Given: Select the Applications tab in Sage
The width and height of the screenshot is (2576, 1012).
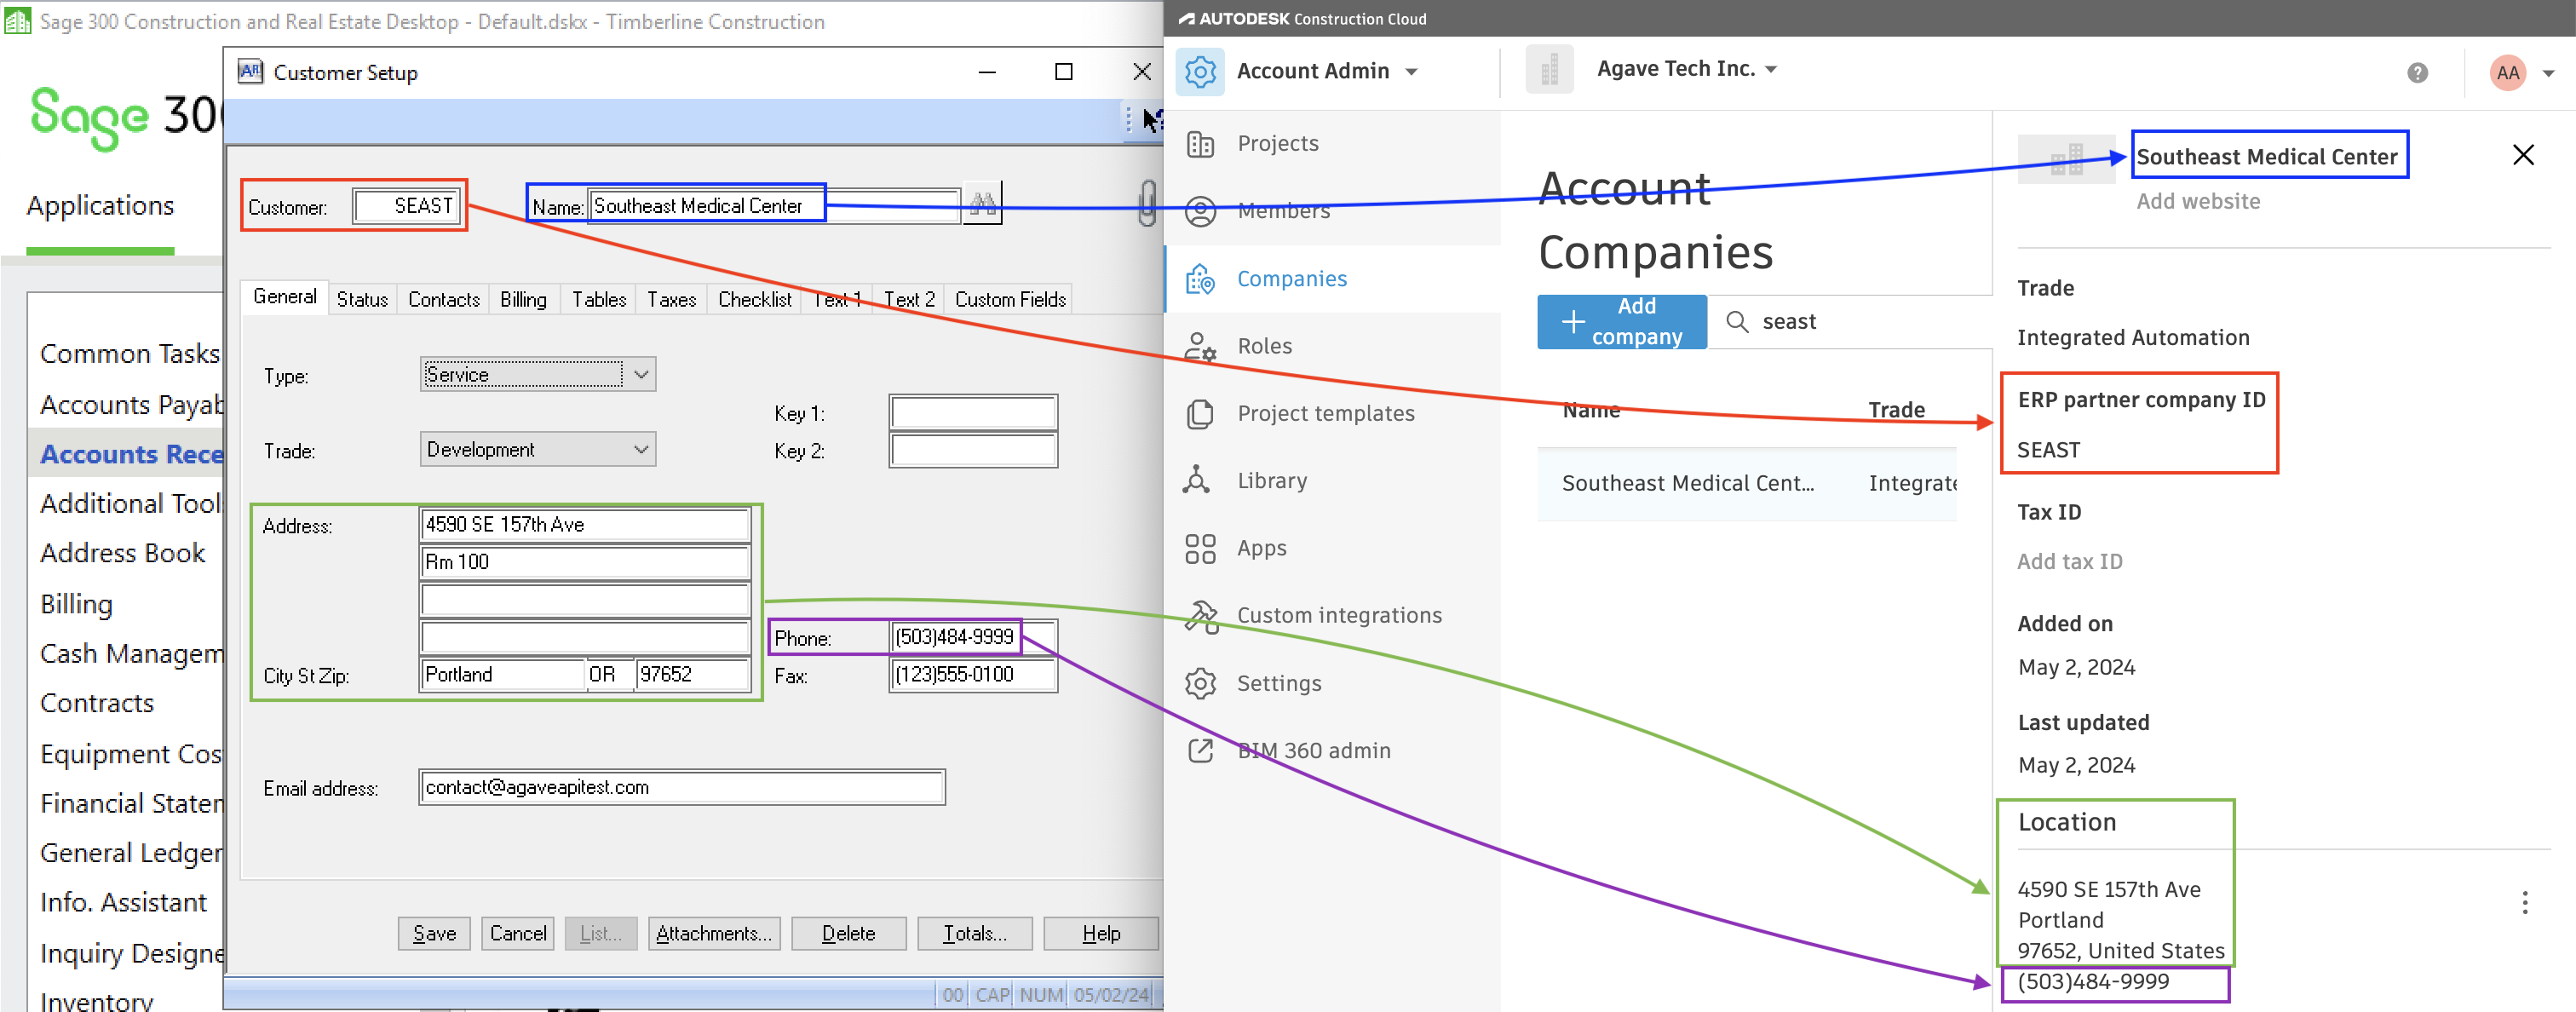Looking at the screenshot, I should coord(100,206).
